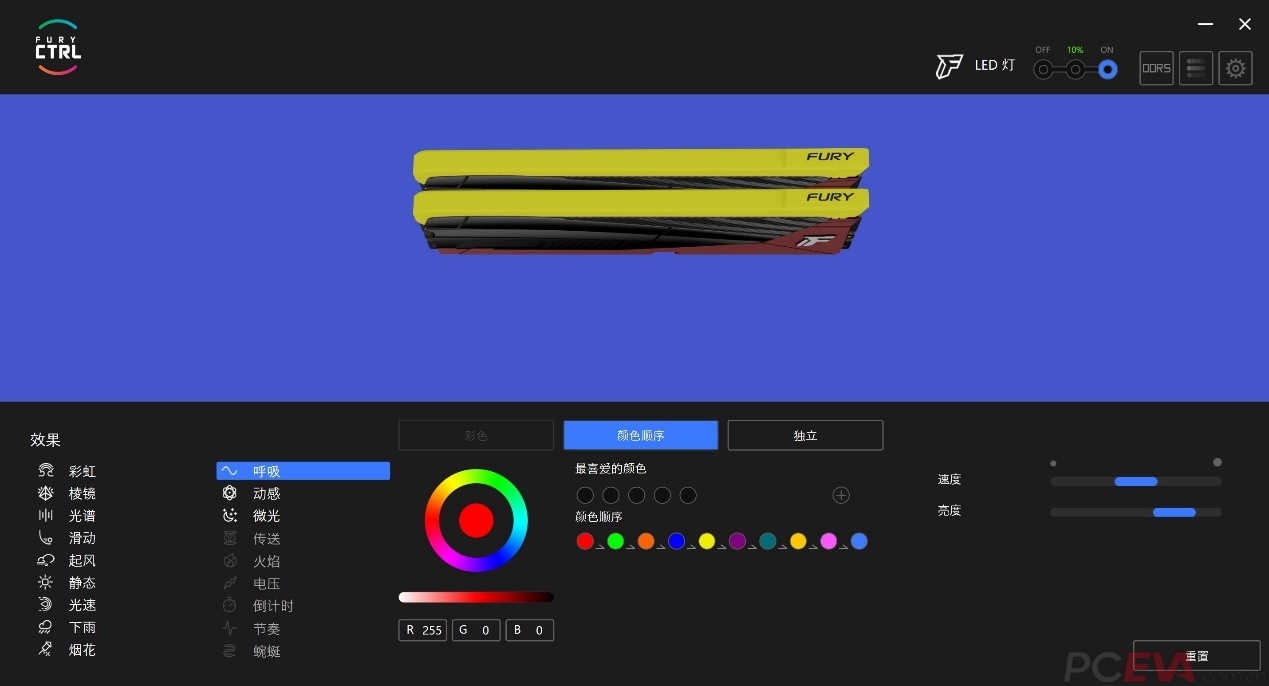Switch to the 独立 tab
Image resolution: width=1269 pixels, height=686 pixels.
[x=805, y=435]
